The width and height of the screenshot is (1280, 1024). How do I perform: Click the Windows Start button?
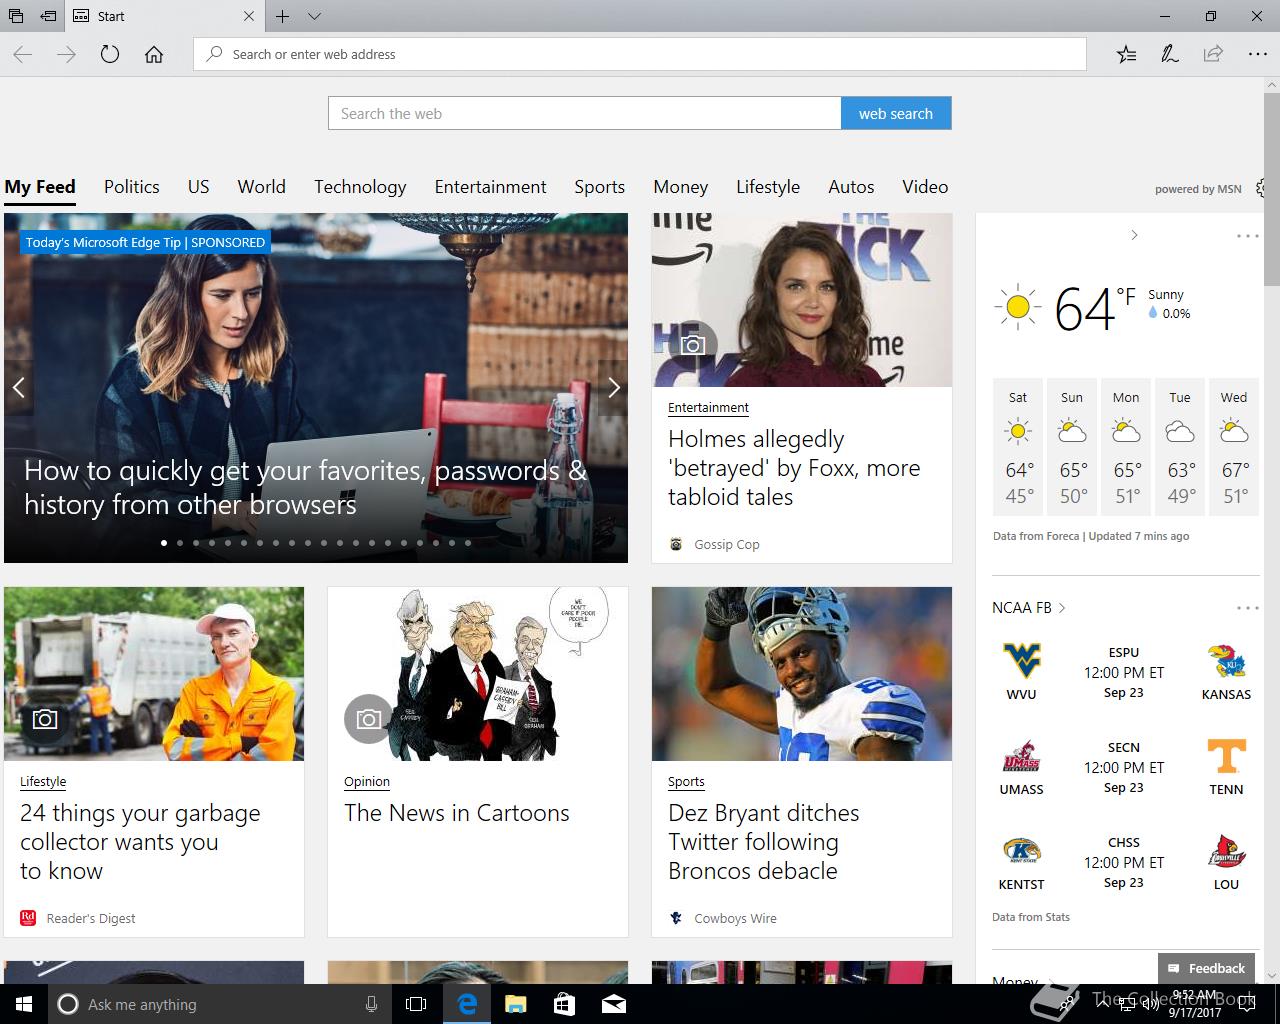coord(24,1004)
